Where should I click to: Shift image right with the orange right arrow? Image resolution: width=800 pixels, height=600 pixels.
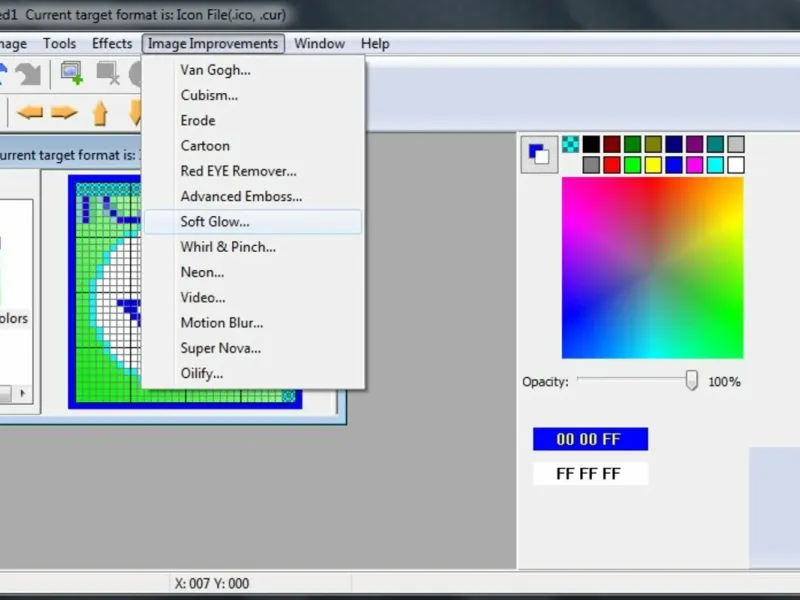click(x=64, y=112)
